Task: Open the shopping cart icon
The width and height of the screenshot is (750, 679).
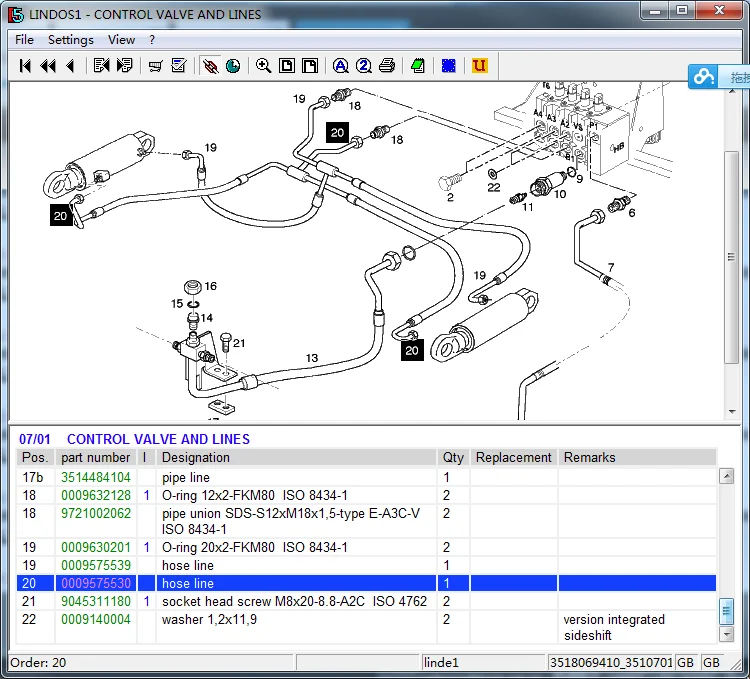Action: coord(155,66)
